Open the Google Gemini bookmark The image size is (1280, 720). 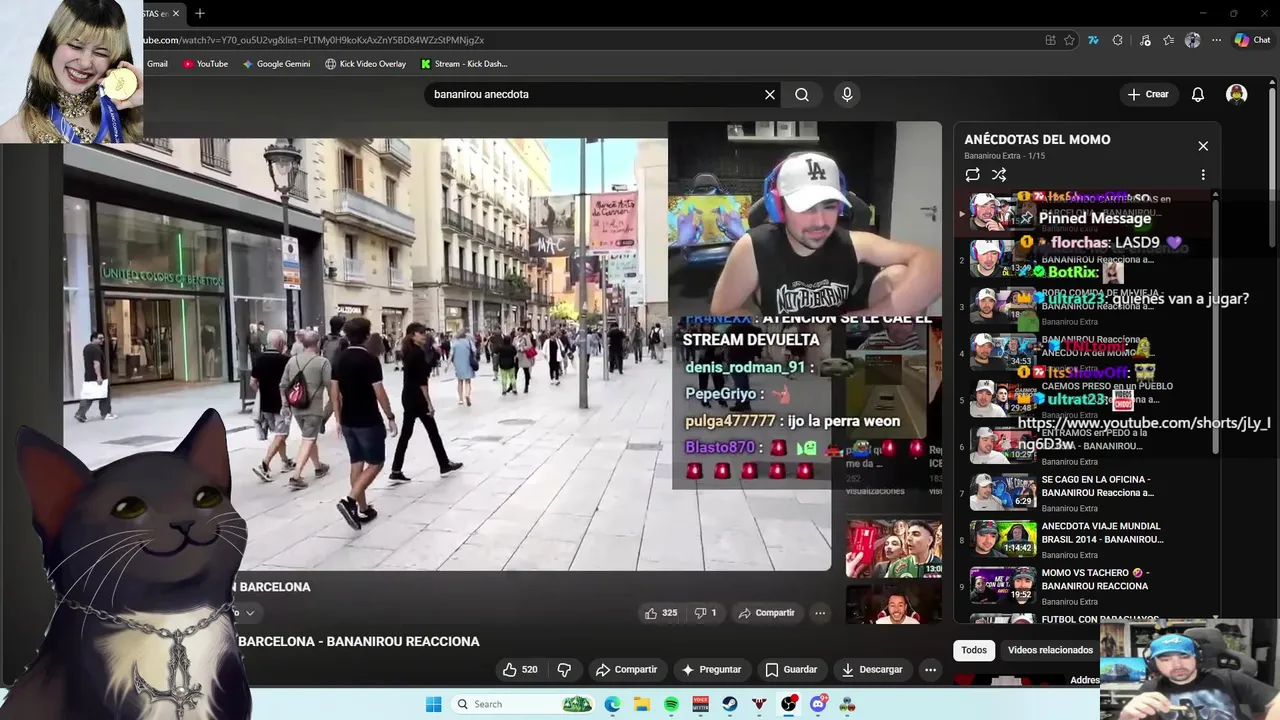276,64
